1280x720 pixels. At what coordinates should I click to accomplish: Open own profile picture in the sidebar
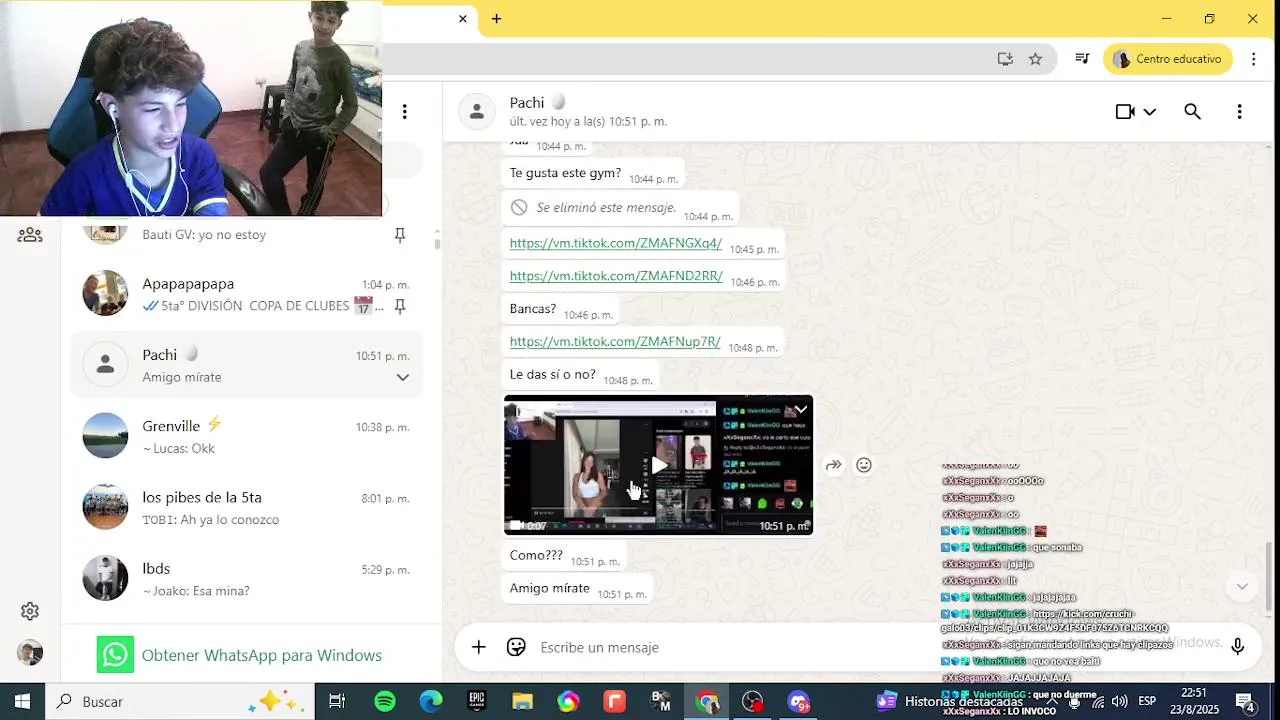30,653
